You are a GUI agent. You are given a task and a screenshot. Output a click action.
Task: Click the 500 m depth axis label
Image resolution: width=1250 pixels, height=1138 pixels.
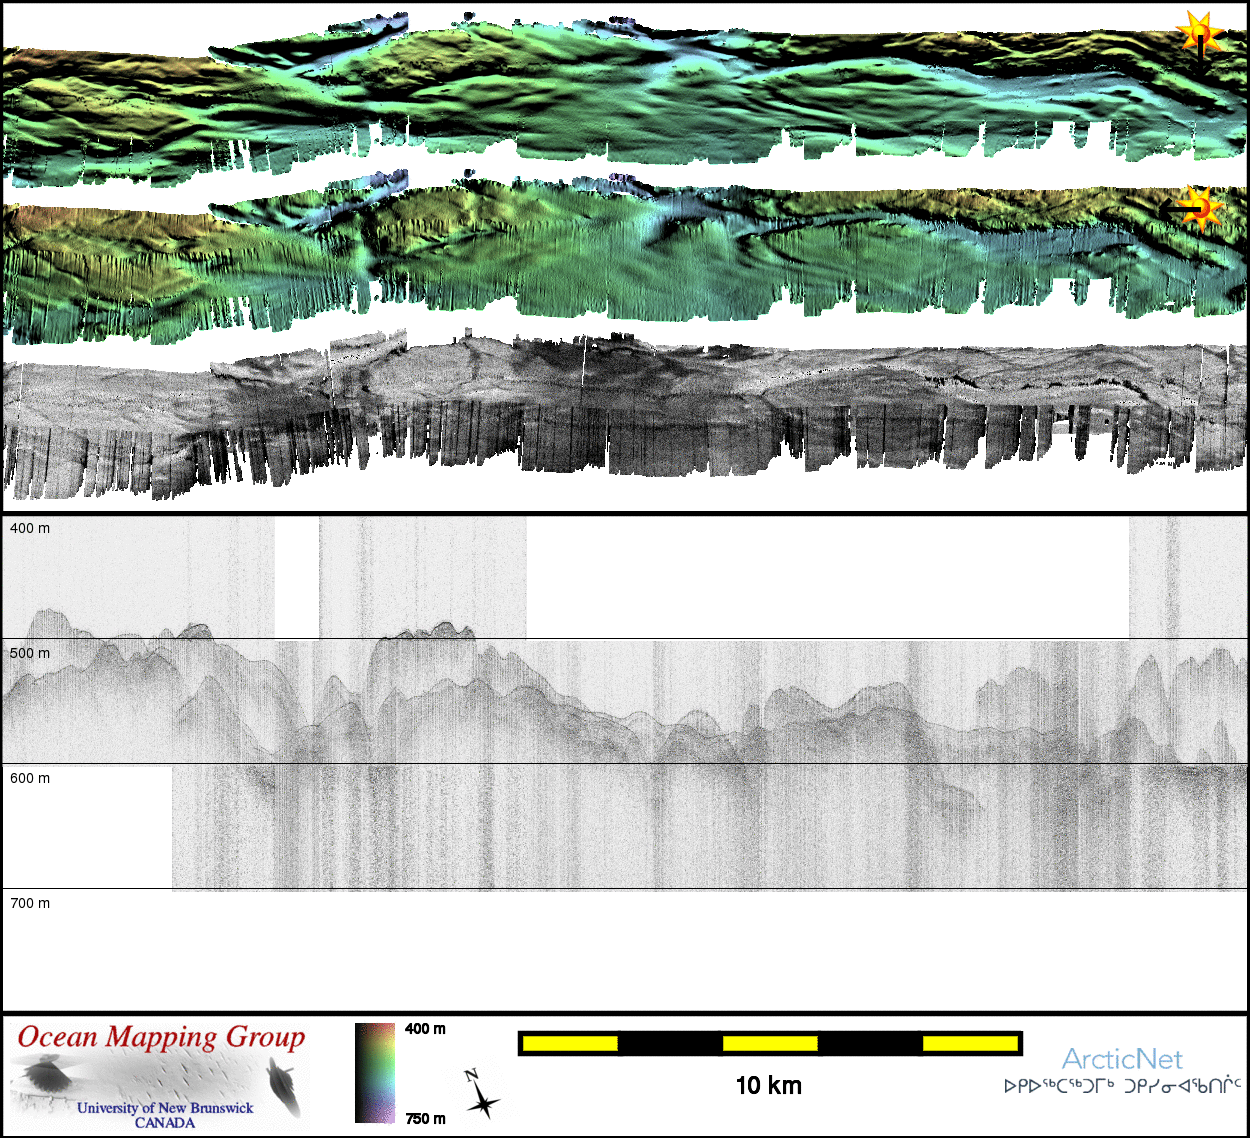[x=30, y=653]
